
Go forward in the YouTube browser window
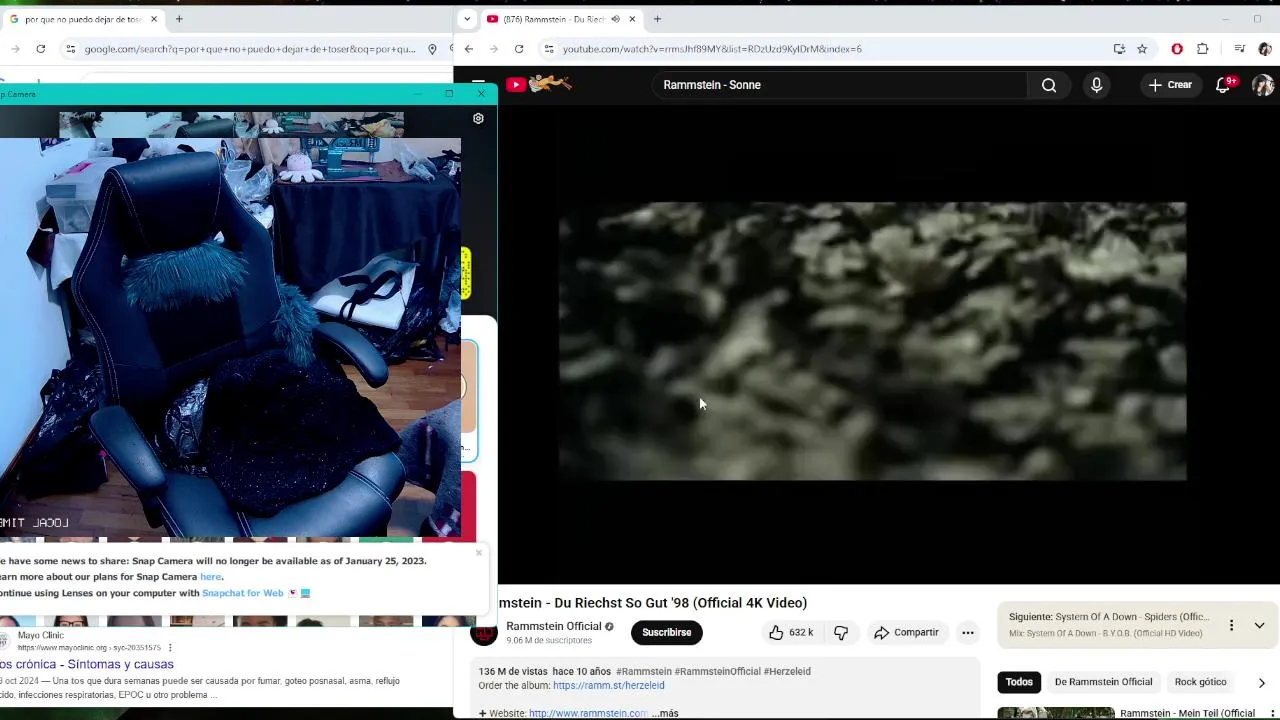tap(494, 49)
